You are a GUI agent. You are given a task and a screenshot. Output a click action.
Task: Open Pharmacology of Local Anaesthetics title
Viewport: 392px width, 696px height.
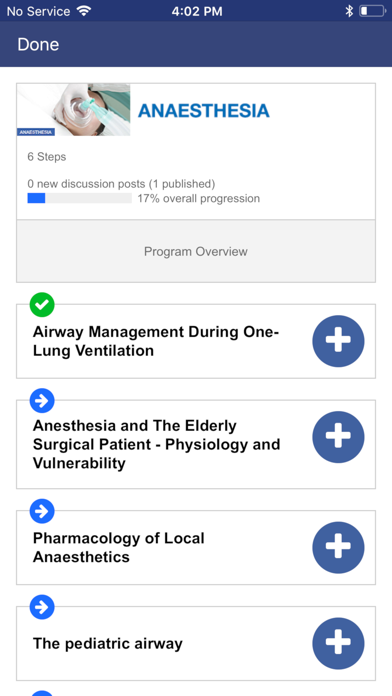coord(119,547)
